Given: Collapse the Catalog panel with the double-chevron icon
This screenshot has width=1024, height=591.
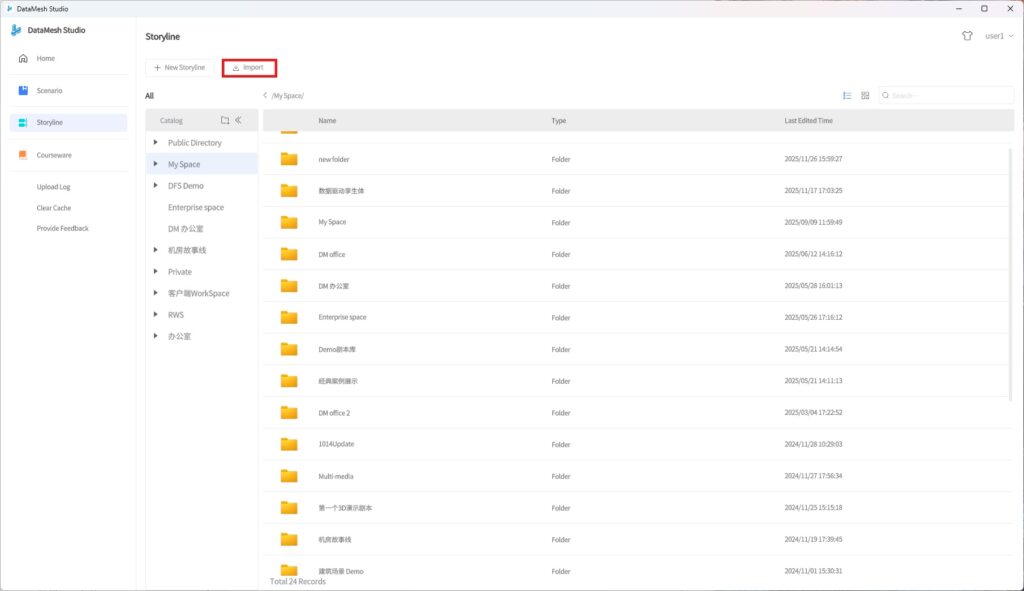Looking at the screenshot, I should 238,120.
